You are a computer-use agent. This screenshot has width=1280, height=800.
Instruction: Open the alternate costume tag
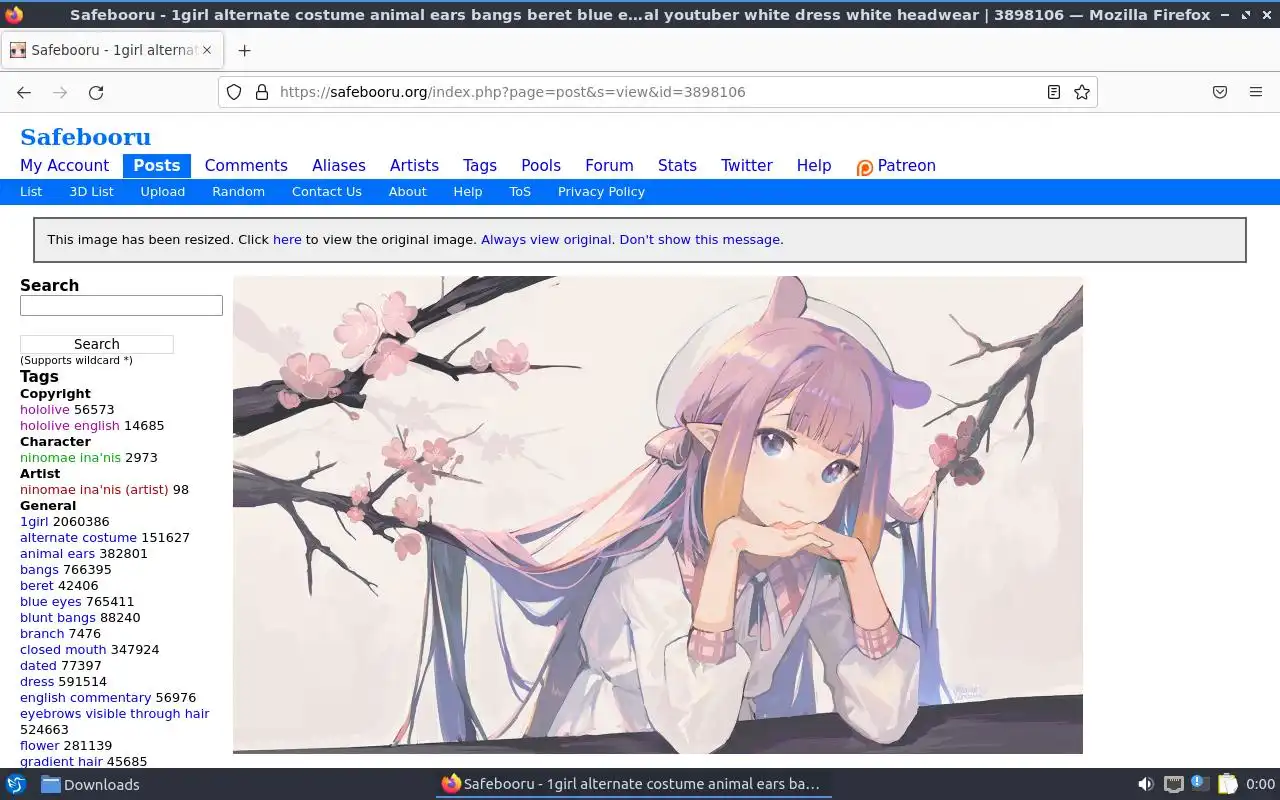78,538
